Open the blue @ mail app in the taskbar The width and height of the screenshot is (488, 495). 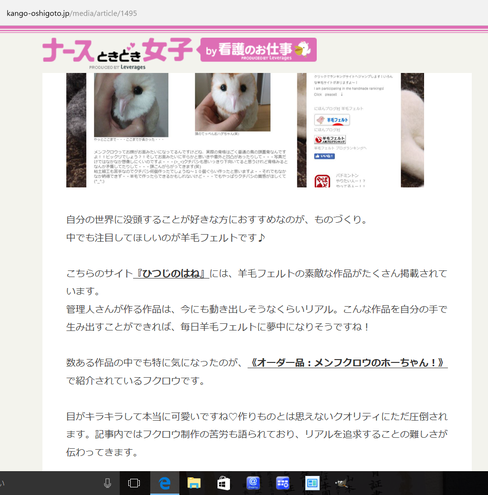253,483
